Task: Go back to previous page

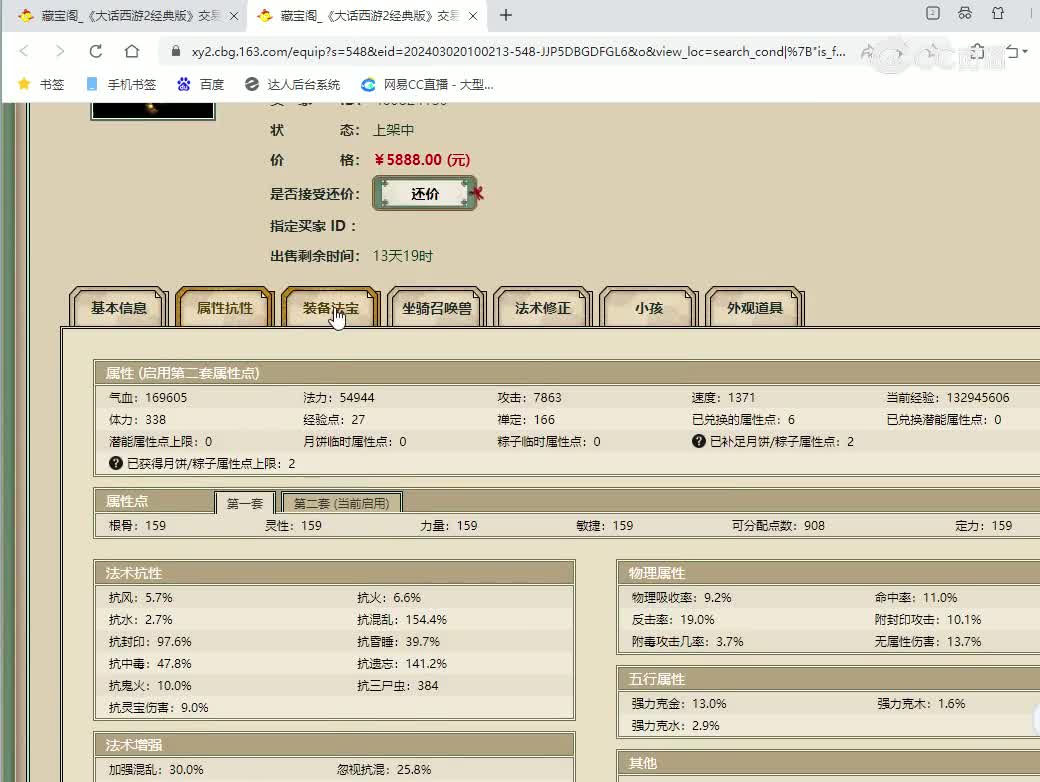Action: (25, 51)
